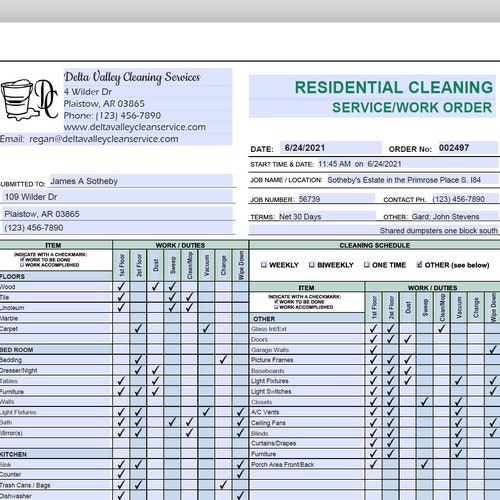Image resolution: width=500 pixels, height=500 pixels.
Task: Toggle the Counter row Wipe Down checkmark
Action: click(240, 474)
